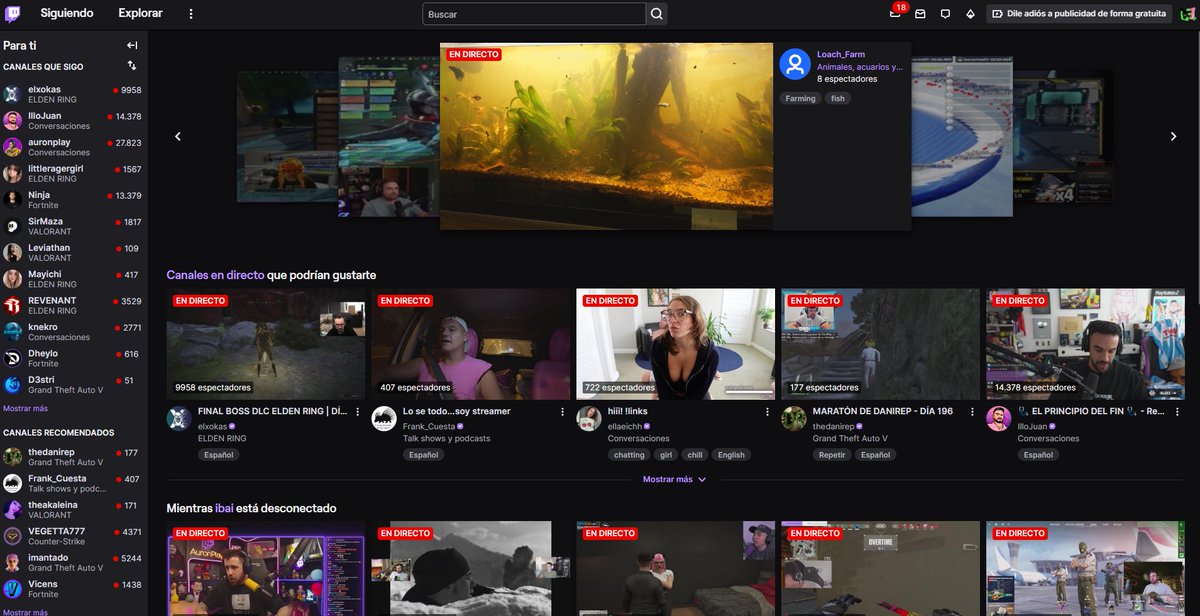1200x616 pixels.
Task: Open theakaleina recommended channel
Action: point(74,510)
